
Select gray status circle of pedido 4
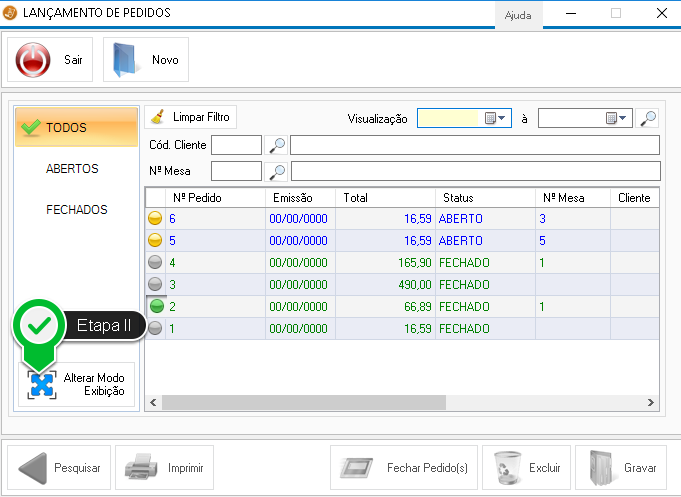(155, 262)
